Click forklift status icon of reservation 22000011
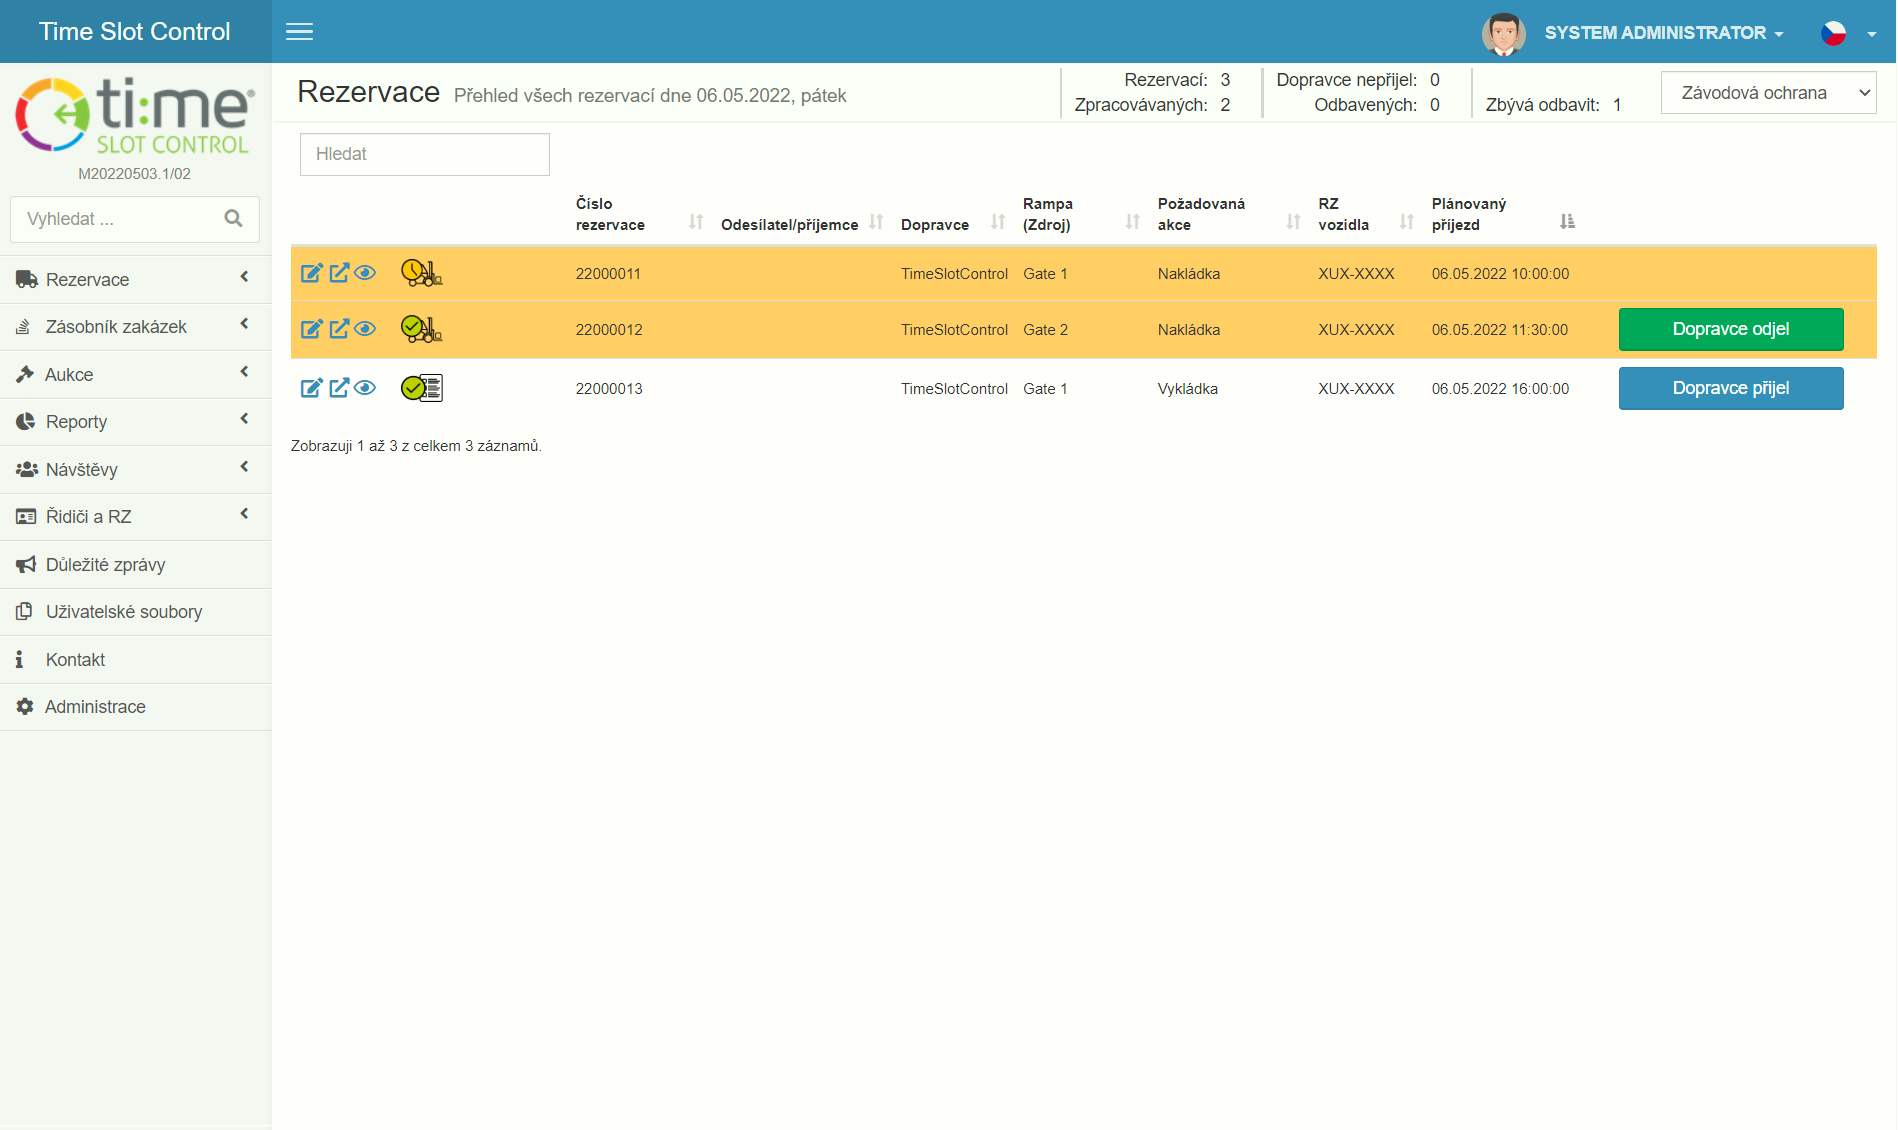This screenshot has width=1898, height=1130. point(421,273)
